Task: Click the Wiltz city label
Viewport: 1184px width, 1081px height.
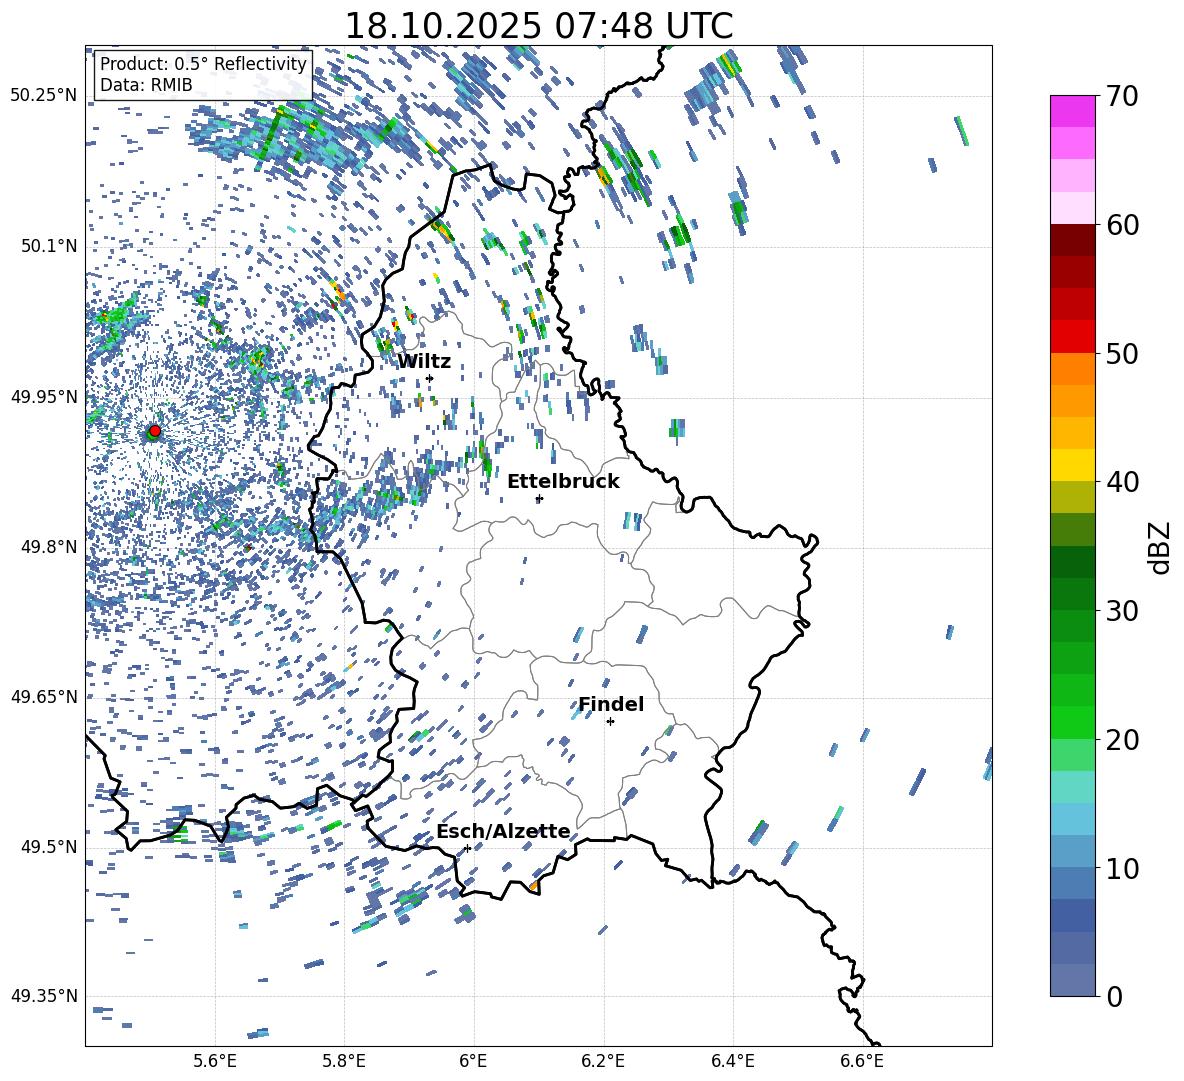Action: click(424, 362)
